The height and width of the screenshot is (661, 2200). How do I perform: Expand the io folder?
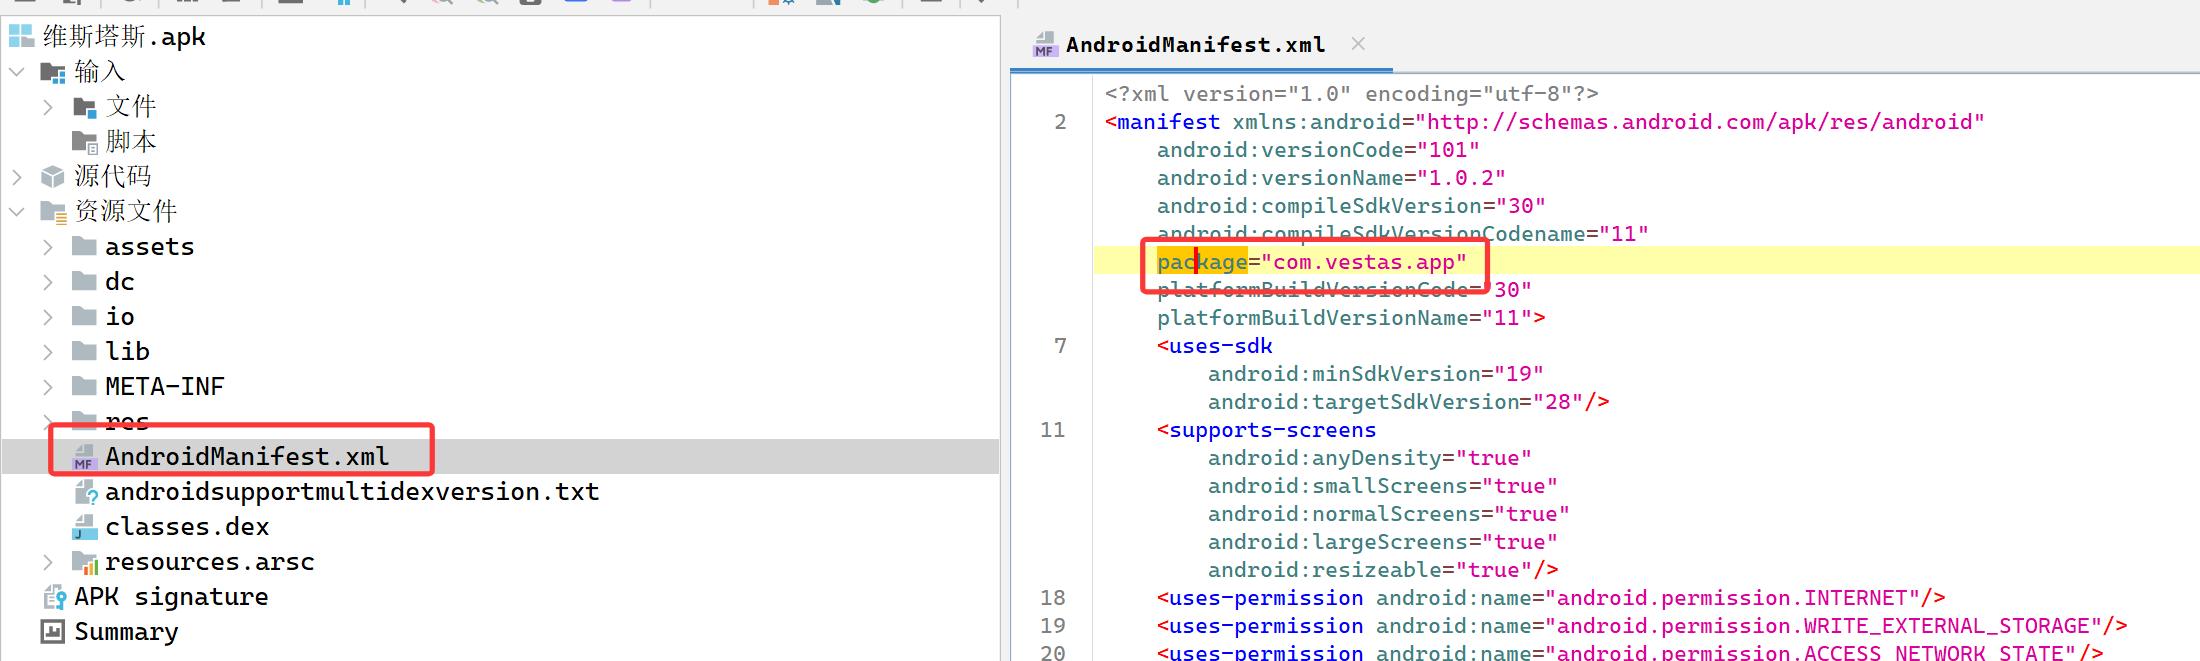point(48,317)
